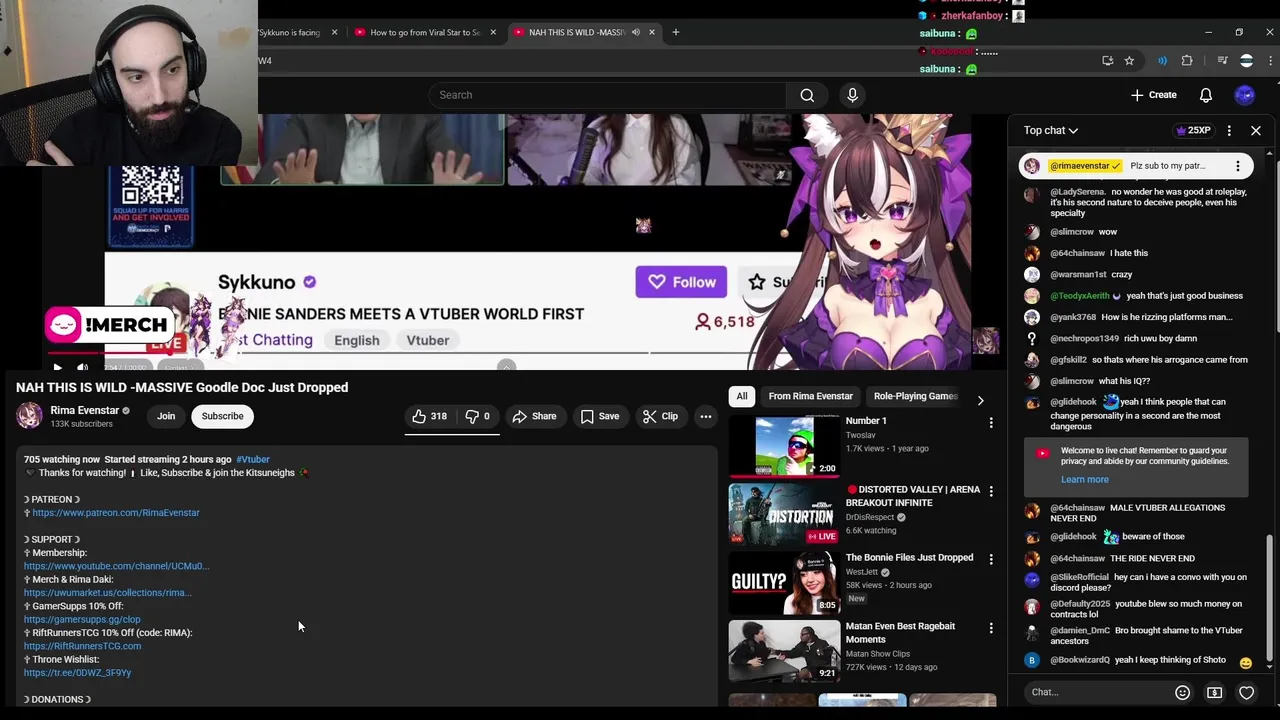This screenshot has width=1280, height=720.
Task: Open more actions ellipsis below video
Action: point(706,416)
